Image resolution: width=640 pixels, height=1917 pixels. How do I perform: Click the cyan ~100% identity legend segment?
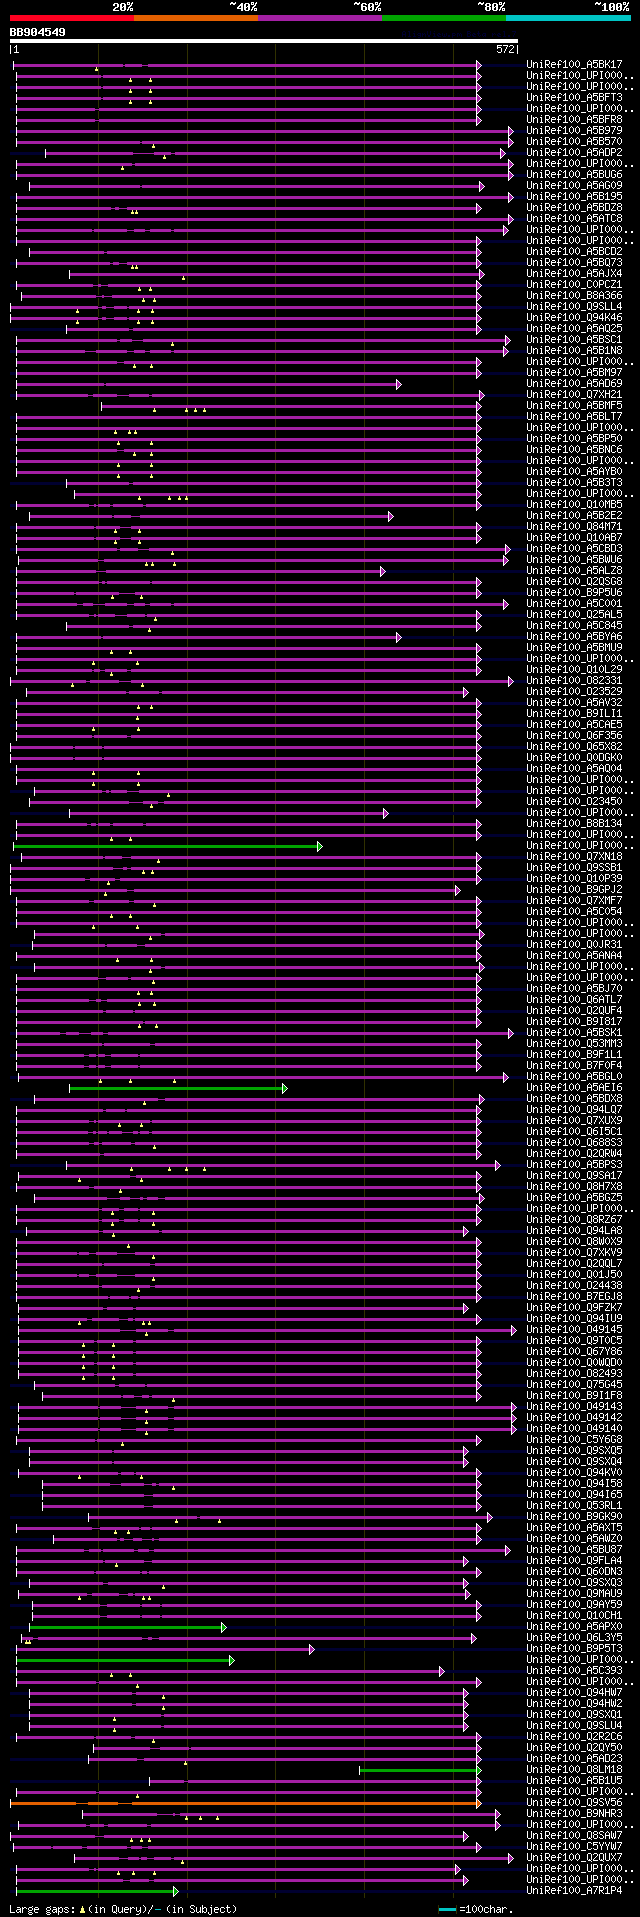[568, 18]
